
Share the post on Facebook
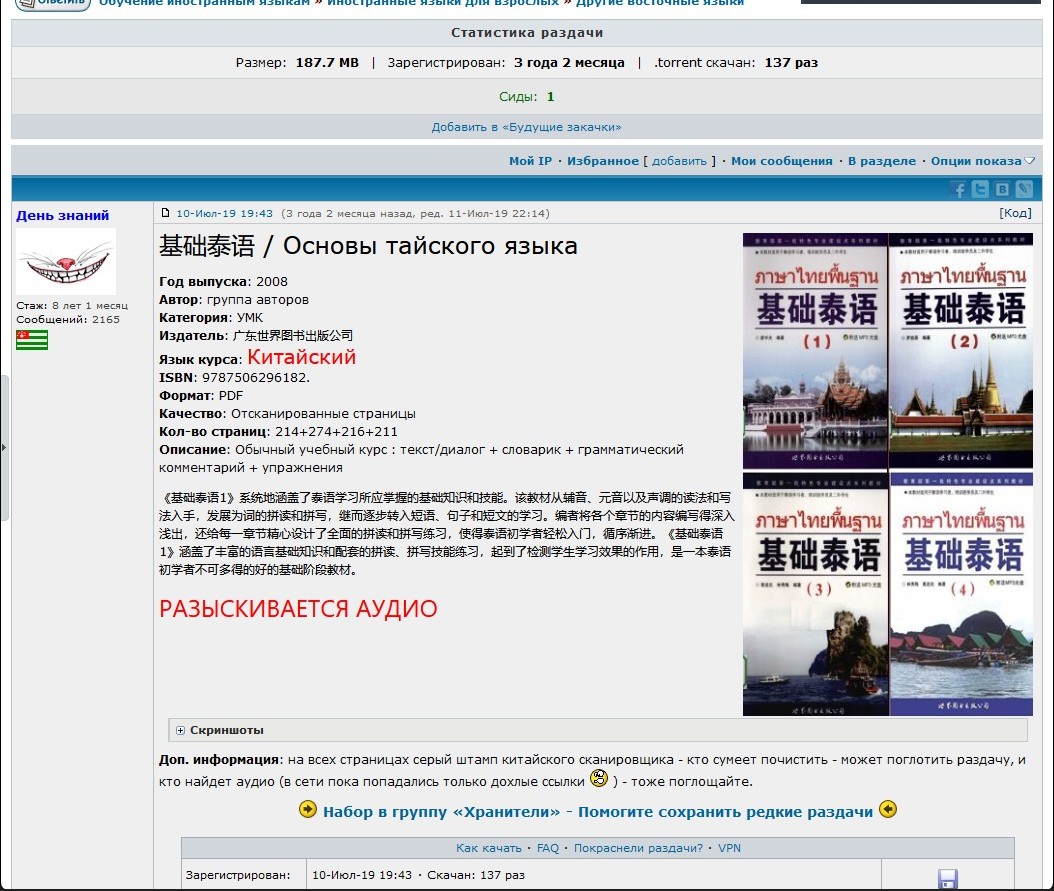(x=959, y=189)
